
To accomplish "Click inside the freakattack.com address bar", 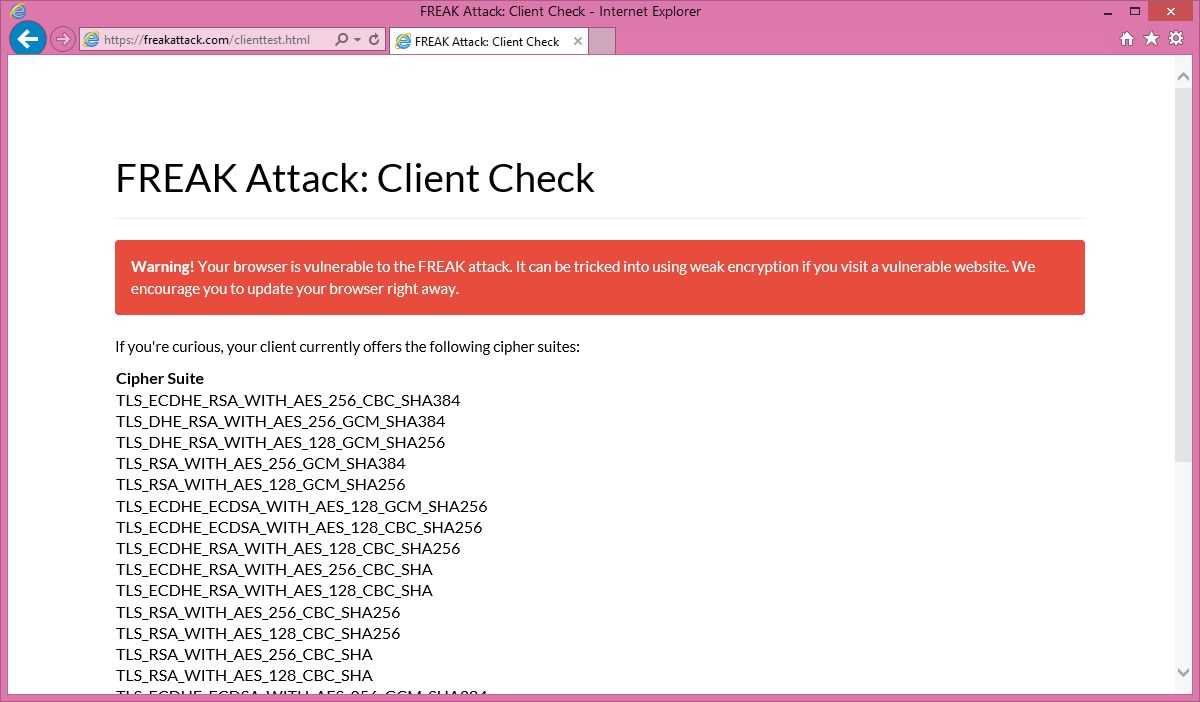I will click(x=210, y=39).
